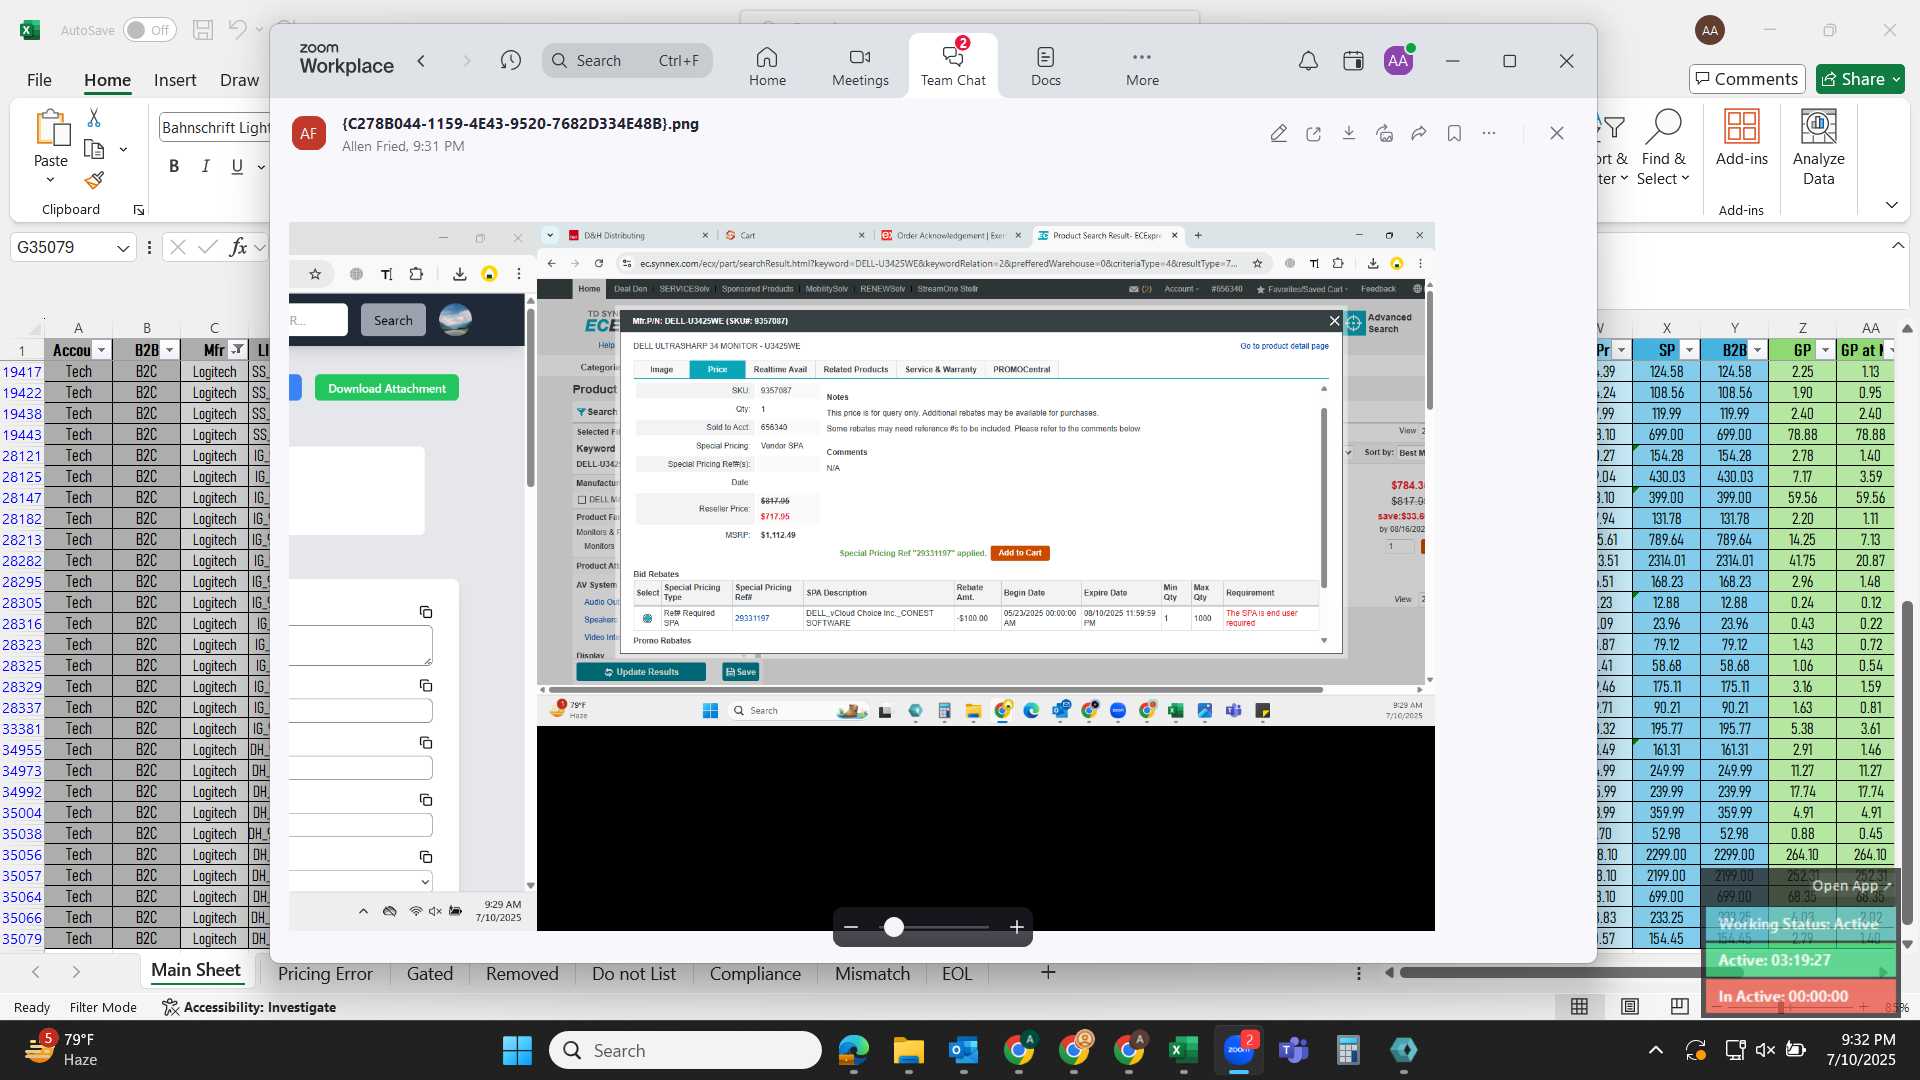
Task: Close the image preview
Action: 1556,133
